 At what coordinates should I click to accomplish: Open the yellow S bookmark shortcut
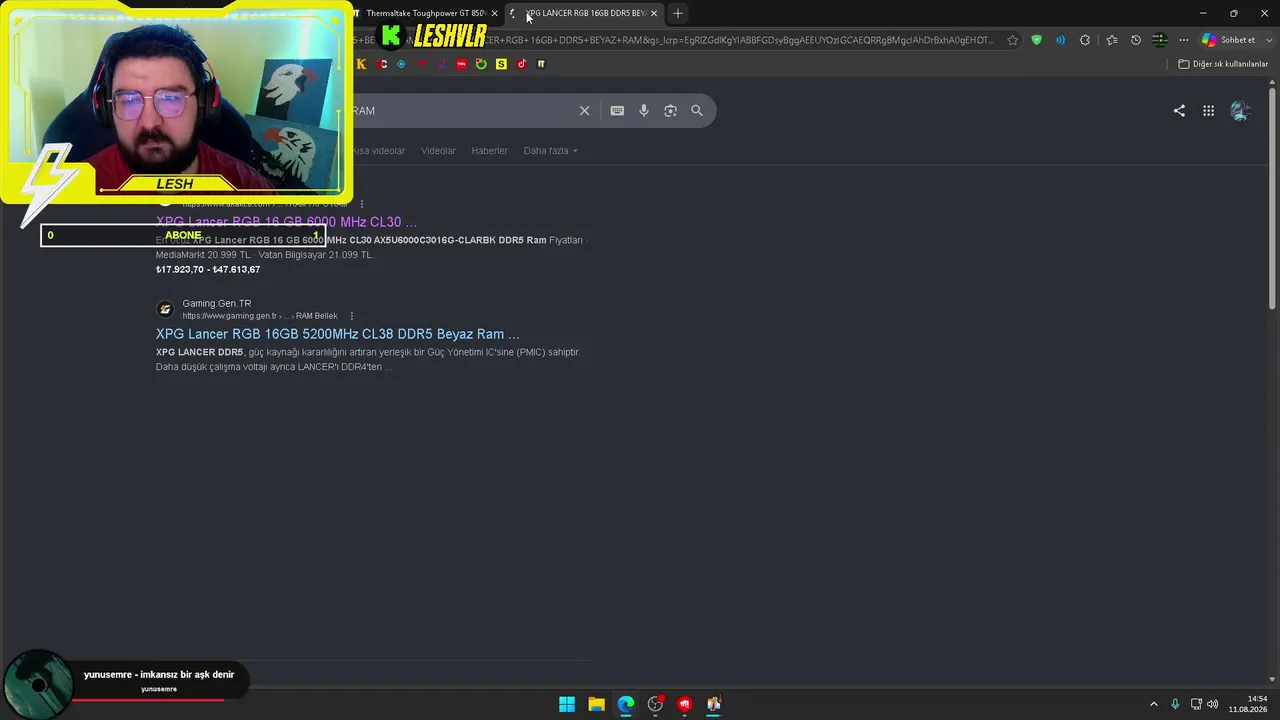coord(501,64)
